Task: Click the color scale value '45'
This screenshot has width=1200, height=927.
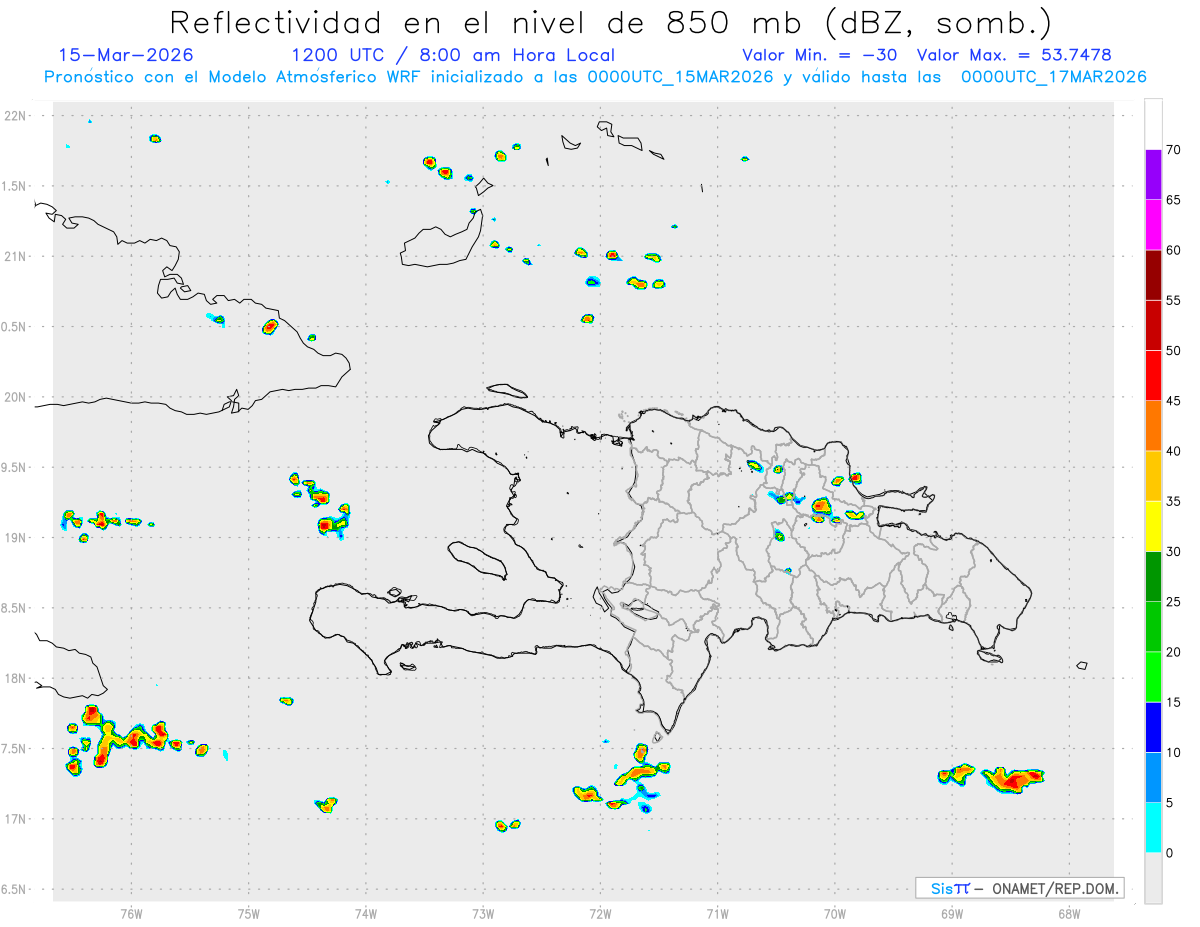Action: [x=1174, y=401]
